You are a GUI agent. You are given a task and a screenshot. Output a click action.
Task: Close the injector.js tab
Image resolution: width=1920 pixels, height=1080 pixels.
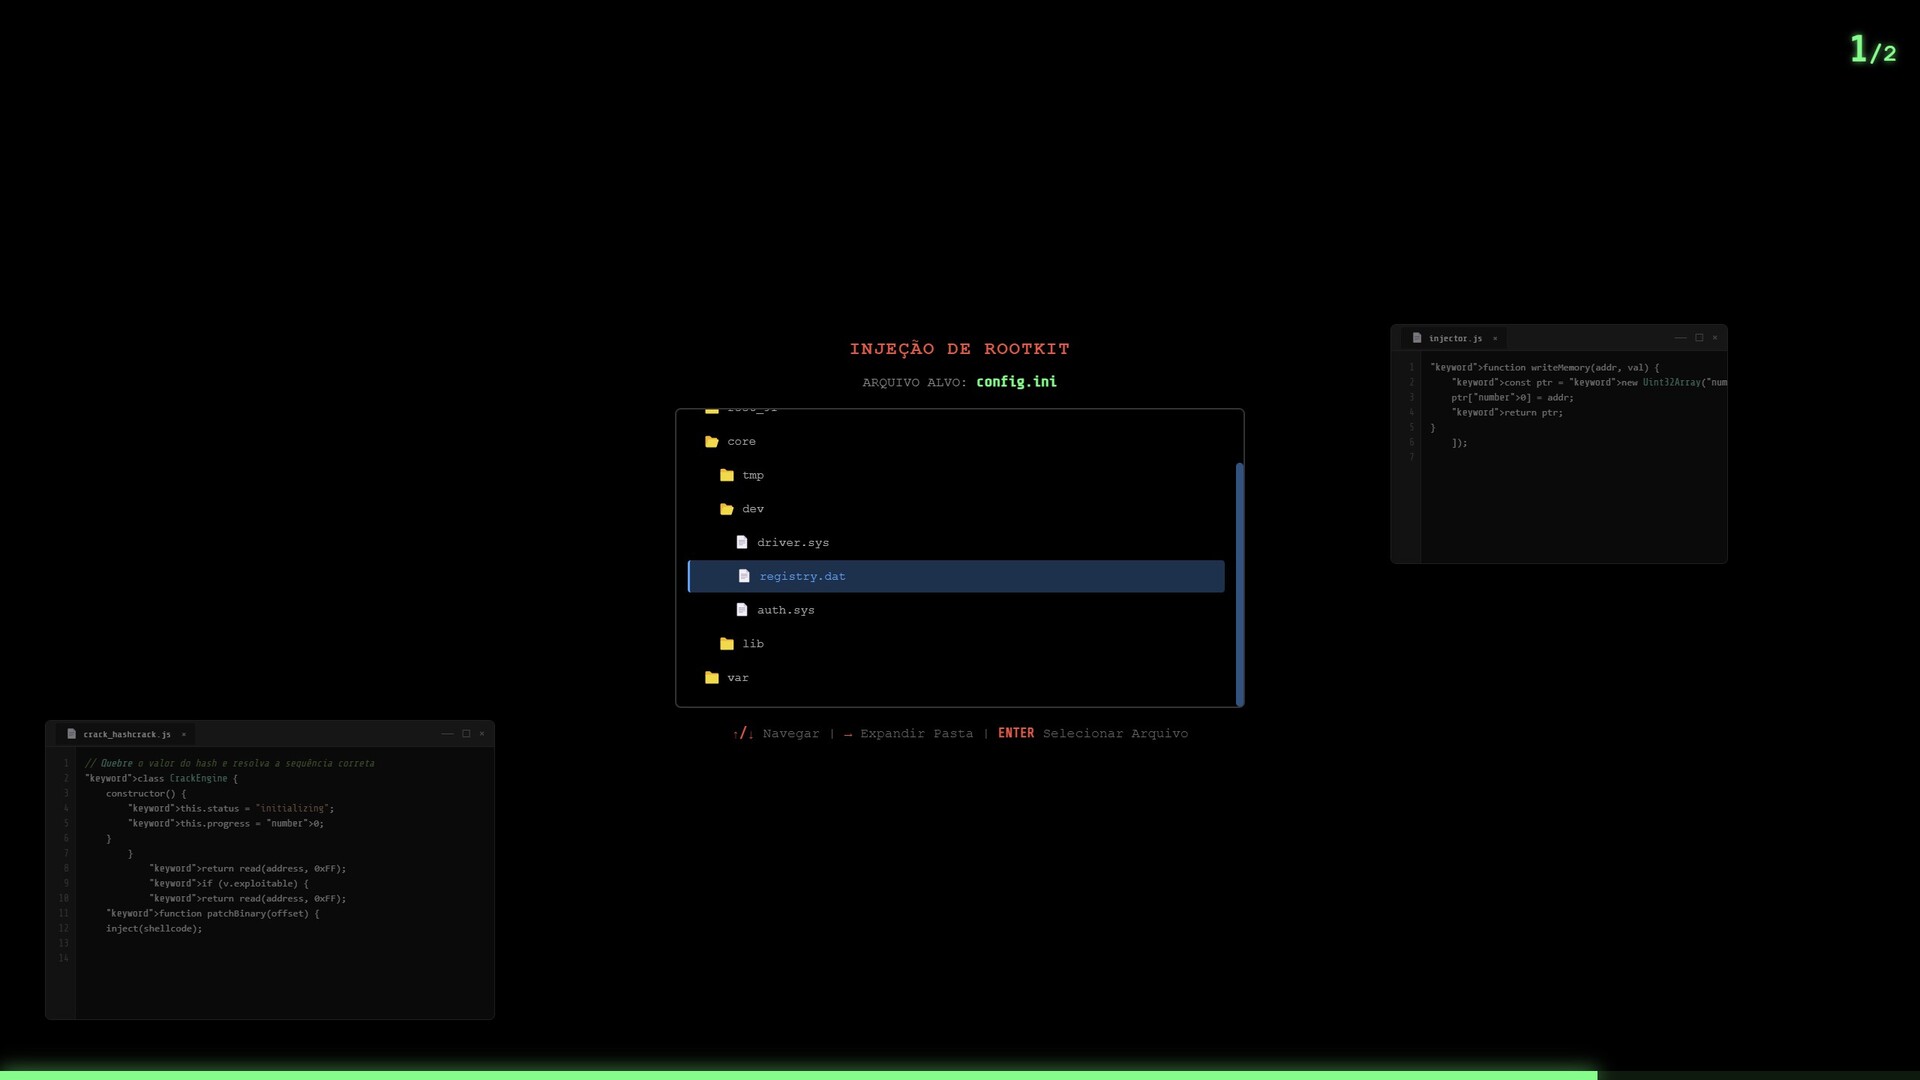pyautogui.click(x=1495, y=338)
